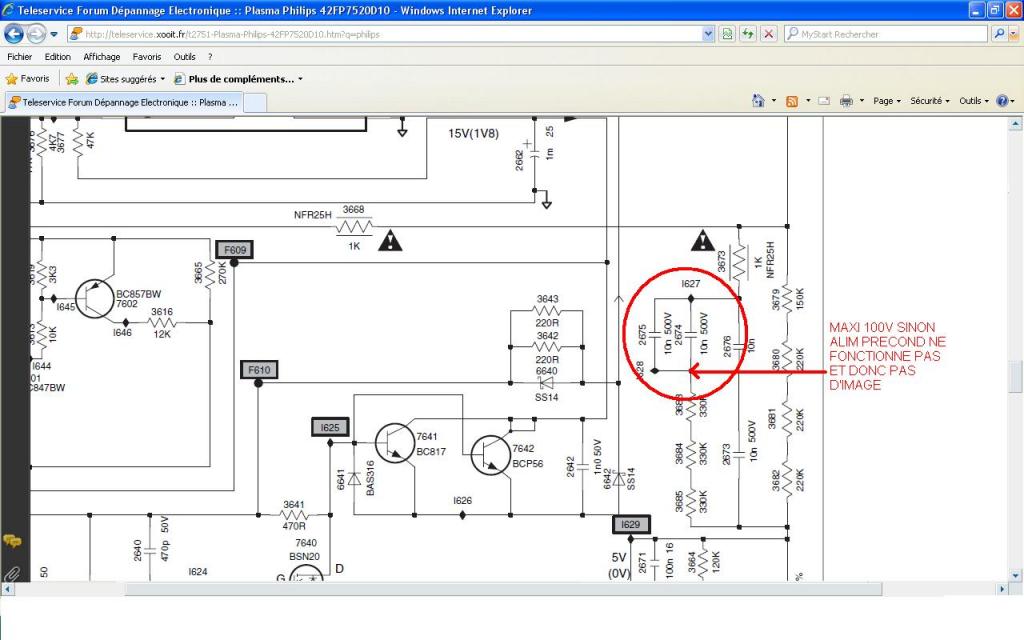The image size is (1024, 640).
Task: Click the BC857BW transistor label
Action: point(138,294)
